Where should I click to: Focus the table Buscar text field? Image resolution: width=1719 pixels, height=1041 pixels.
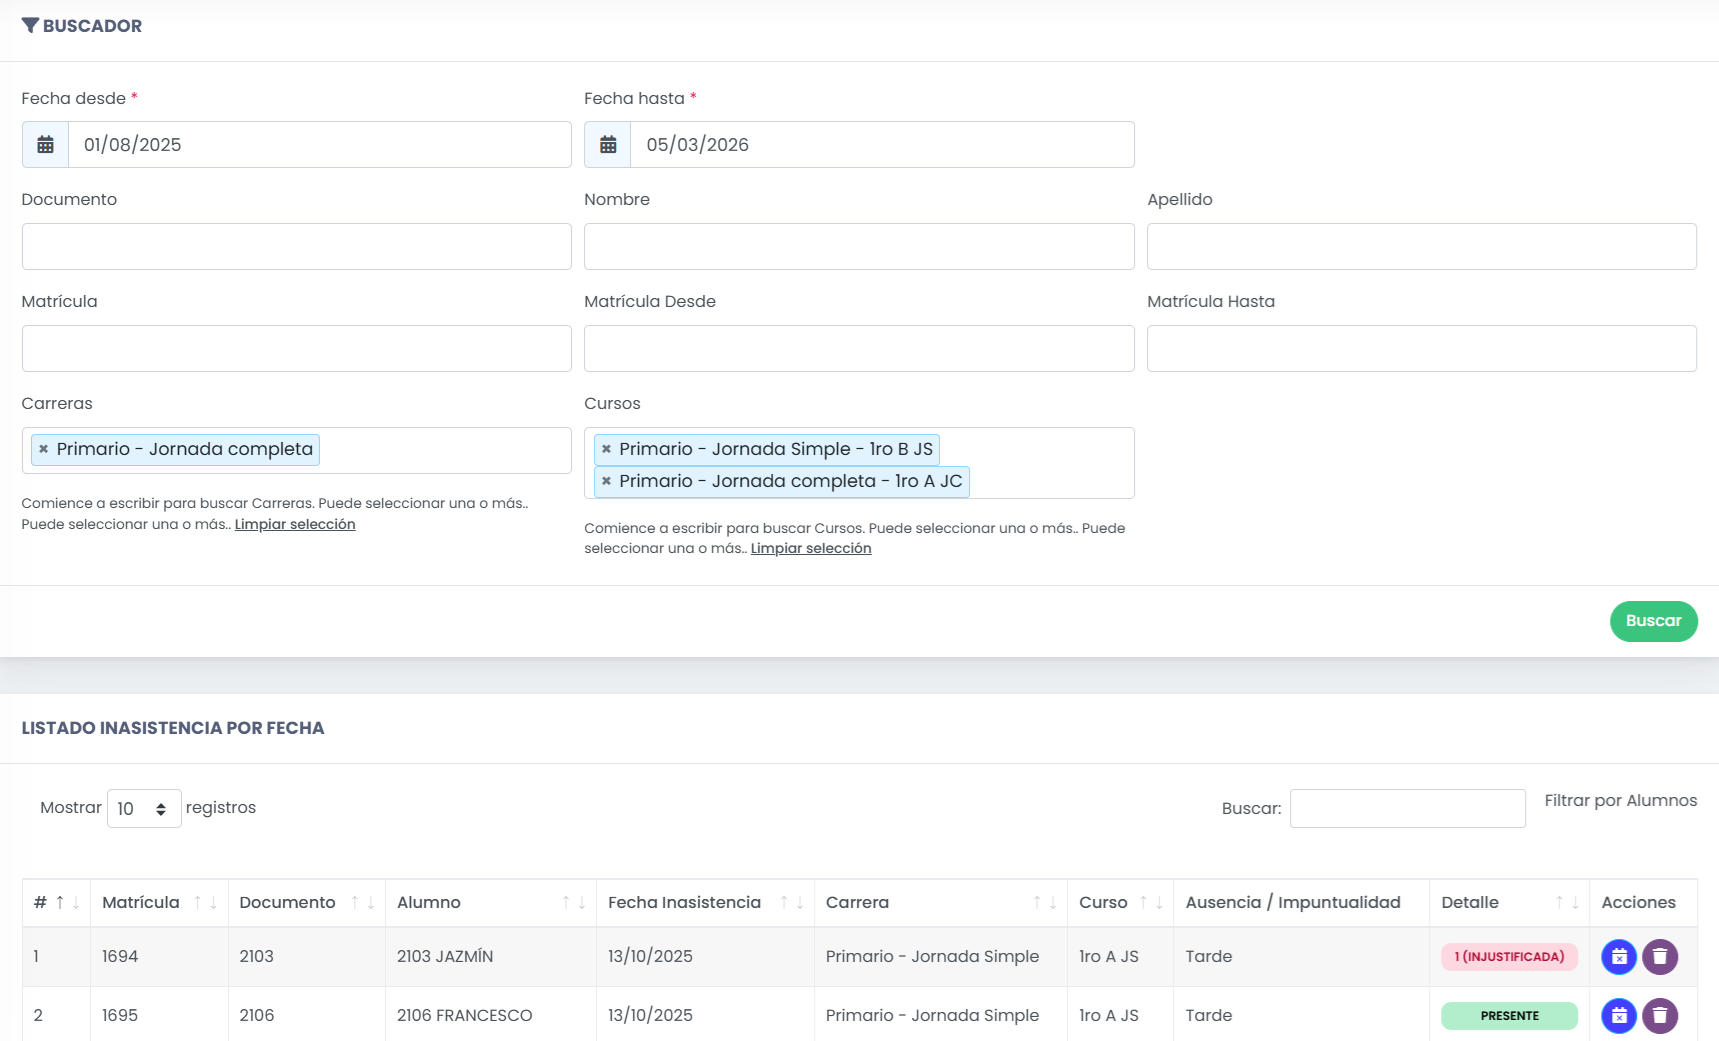pos(1407,808)
